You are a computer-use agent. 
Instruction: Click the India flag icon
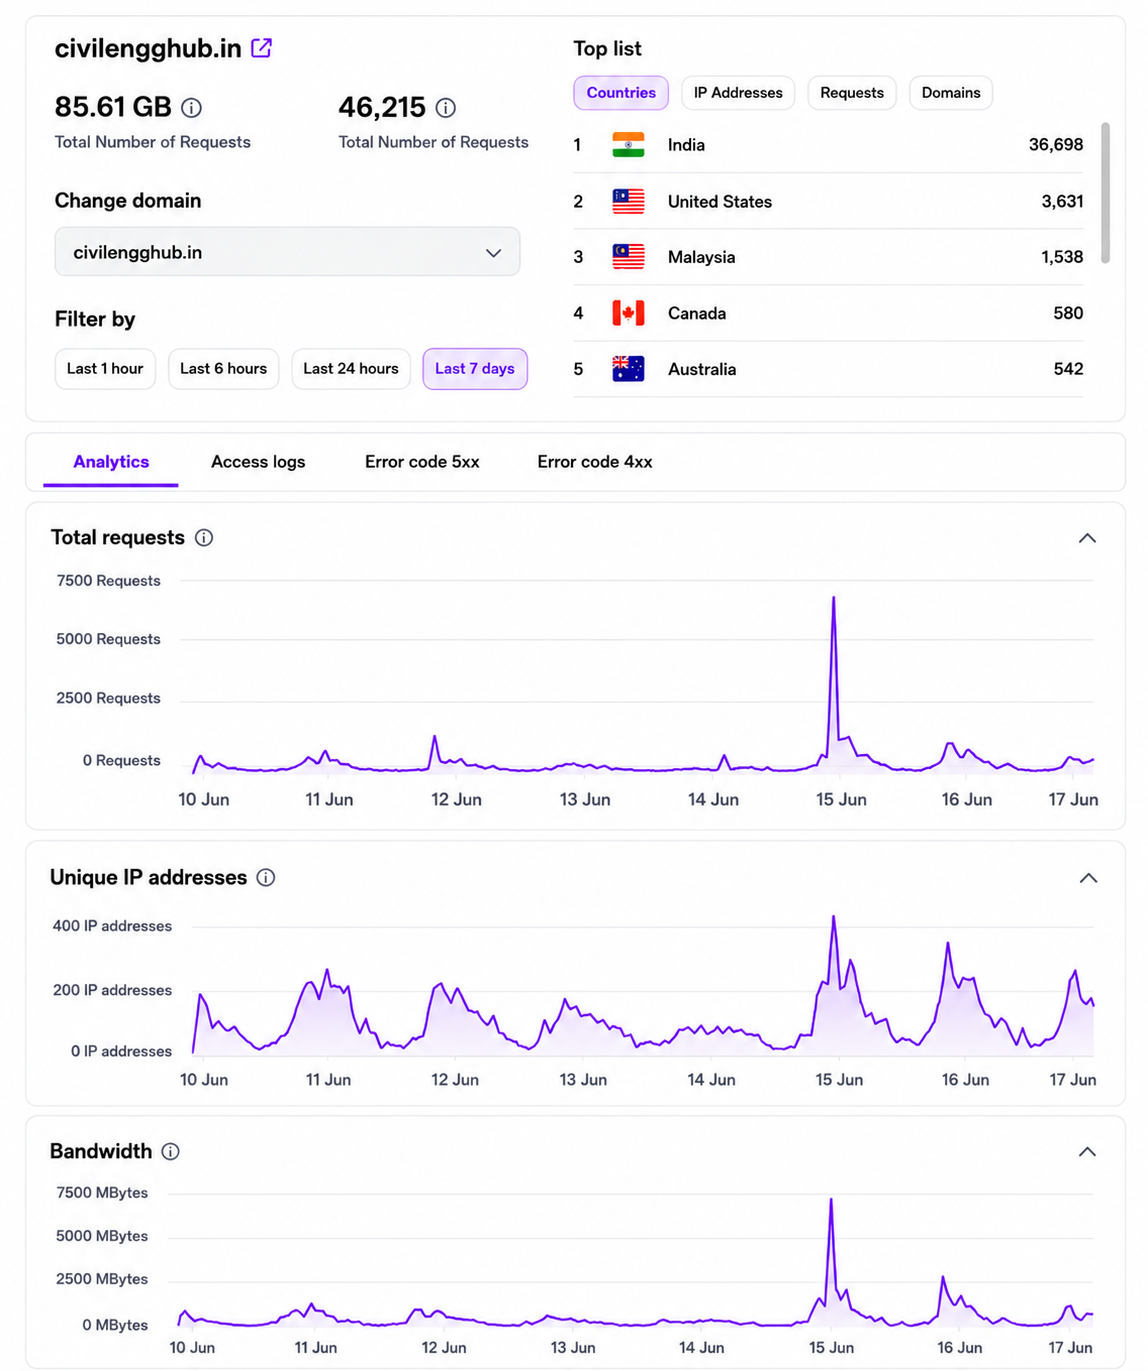[x=628, y=145]
